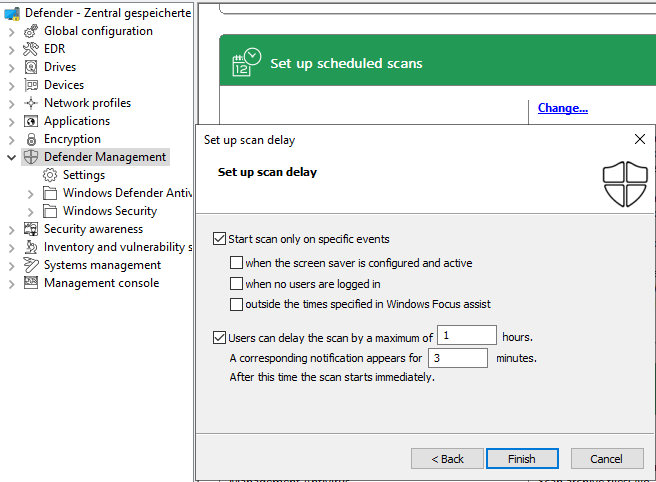Viewport: 656px width, 482px height.
Task: Expand the Devices tree node
Action: 12,86
